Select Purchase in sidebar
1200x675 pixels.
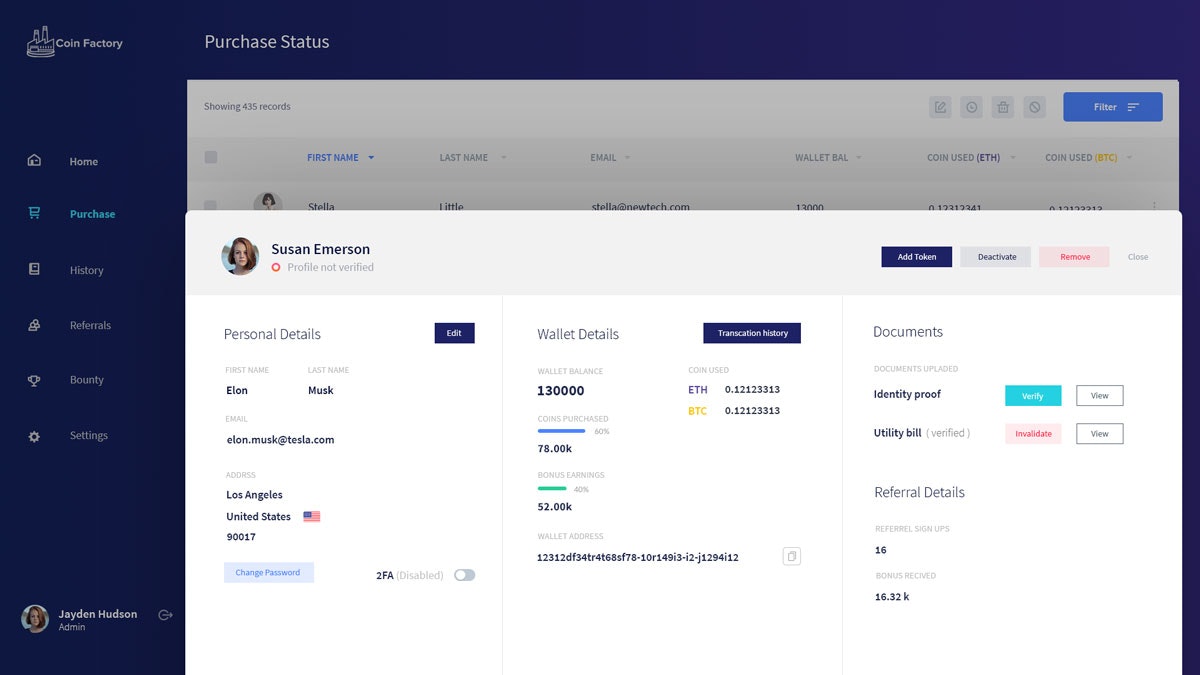92,214
